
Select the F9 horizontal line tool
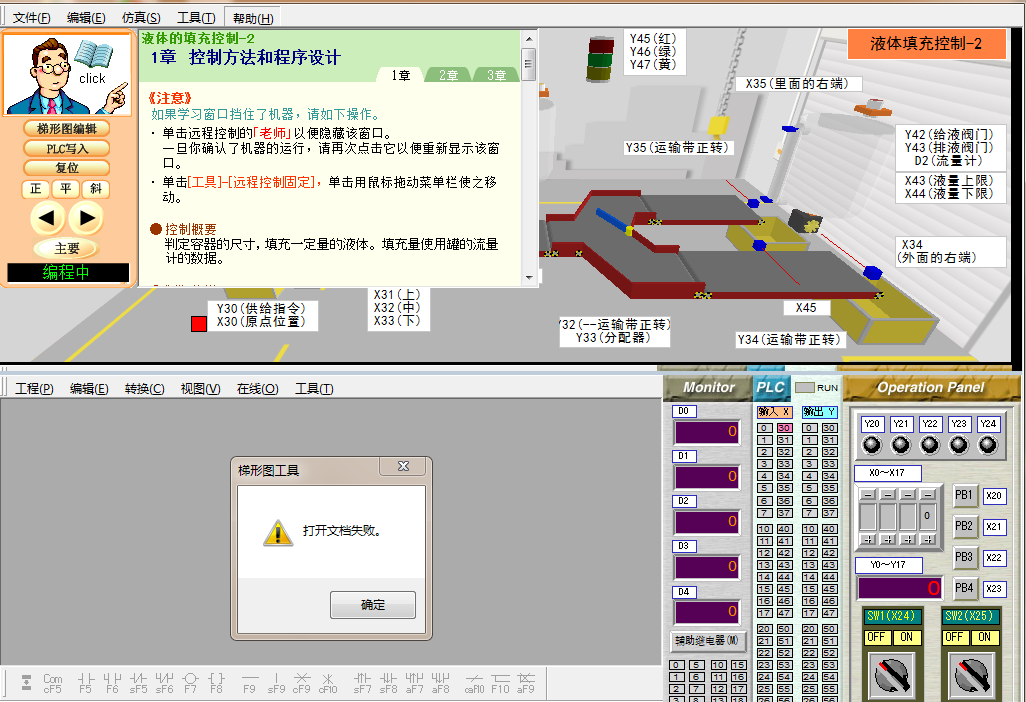(x=249, y=682)
